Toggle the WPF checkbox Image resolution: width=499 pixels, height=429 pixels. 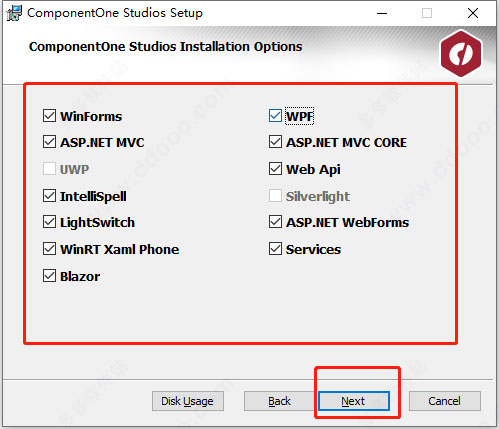[x=275, y=116]
